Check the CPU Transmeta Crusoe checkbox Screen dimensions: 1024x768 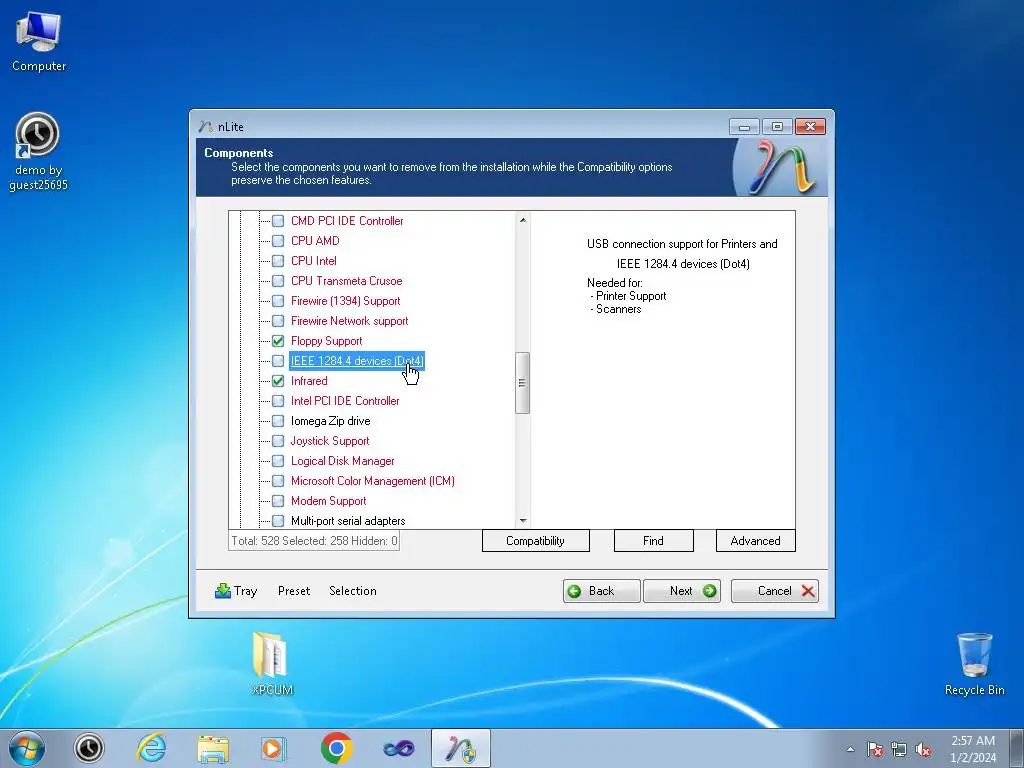point(278,281)
